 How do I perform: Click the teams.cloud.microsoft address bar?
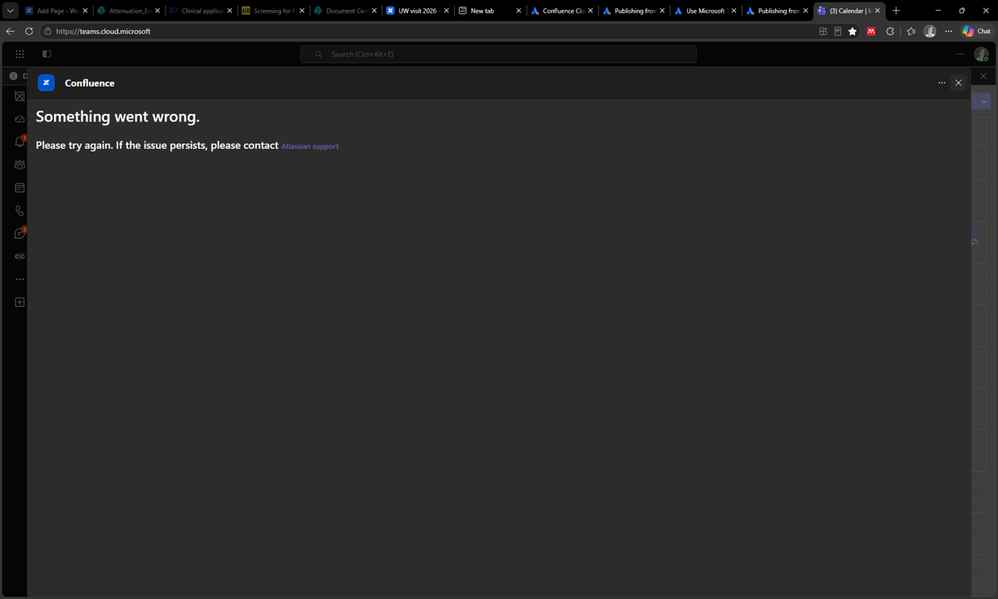[x=103, y=31]
